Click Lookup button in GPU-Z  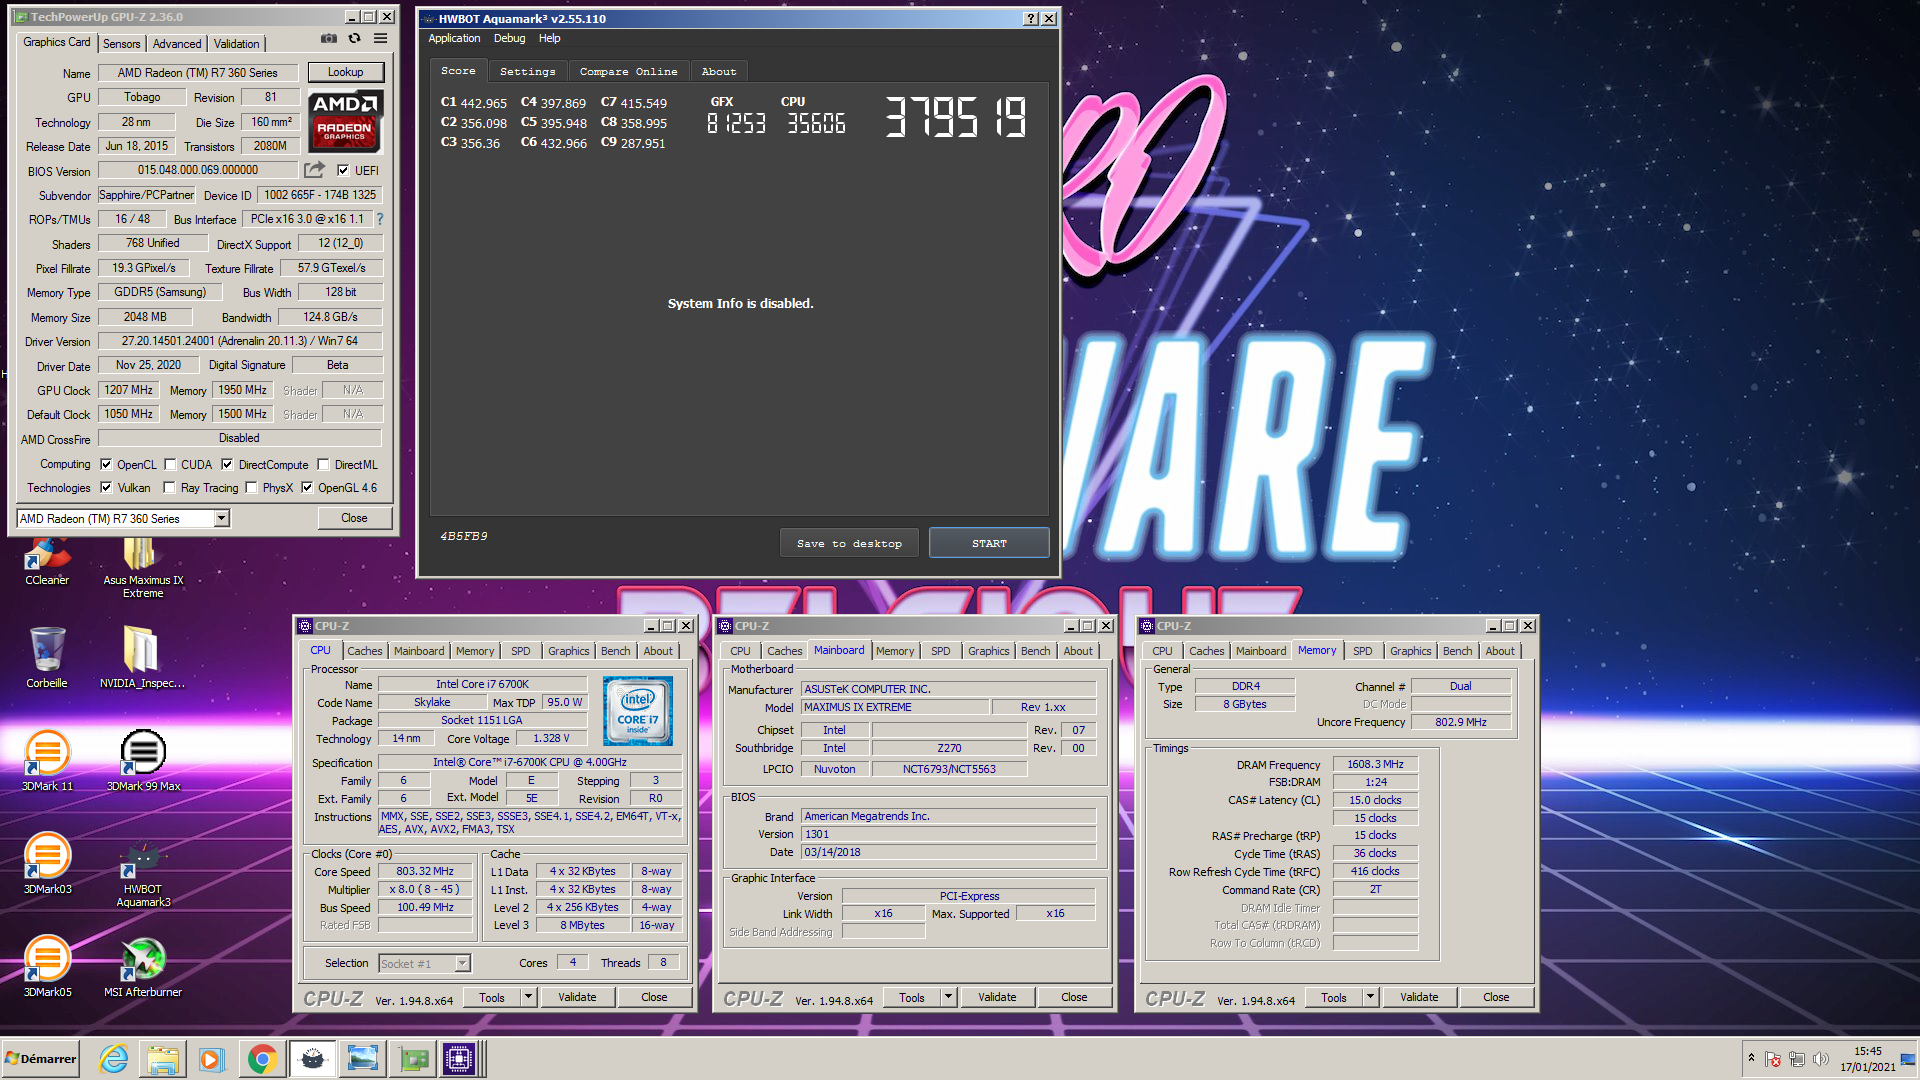click(x=345, y=72)
